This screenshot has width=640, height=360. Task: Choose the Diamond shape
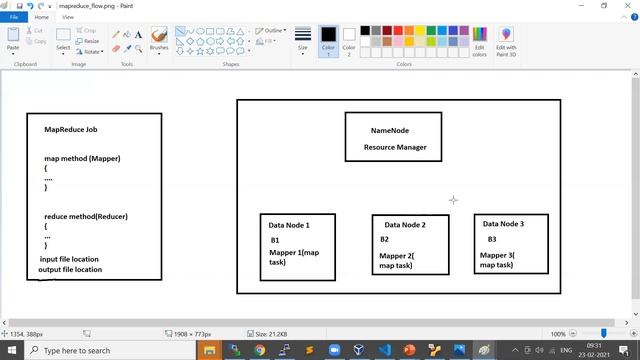point(190,41)
